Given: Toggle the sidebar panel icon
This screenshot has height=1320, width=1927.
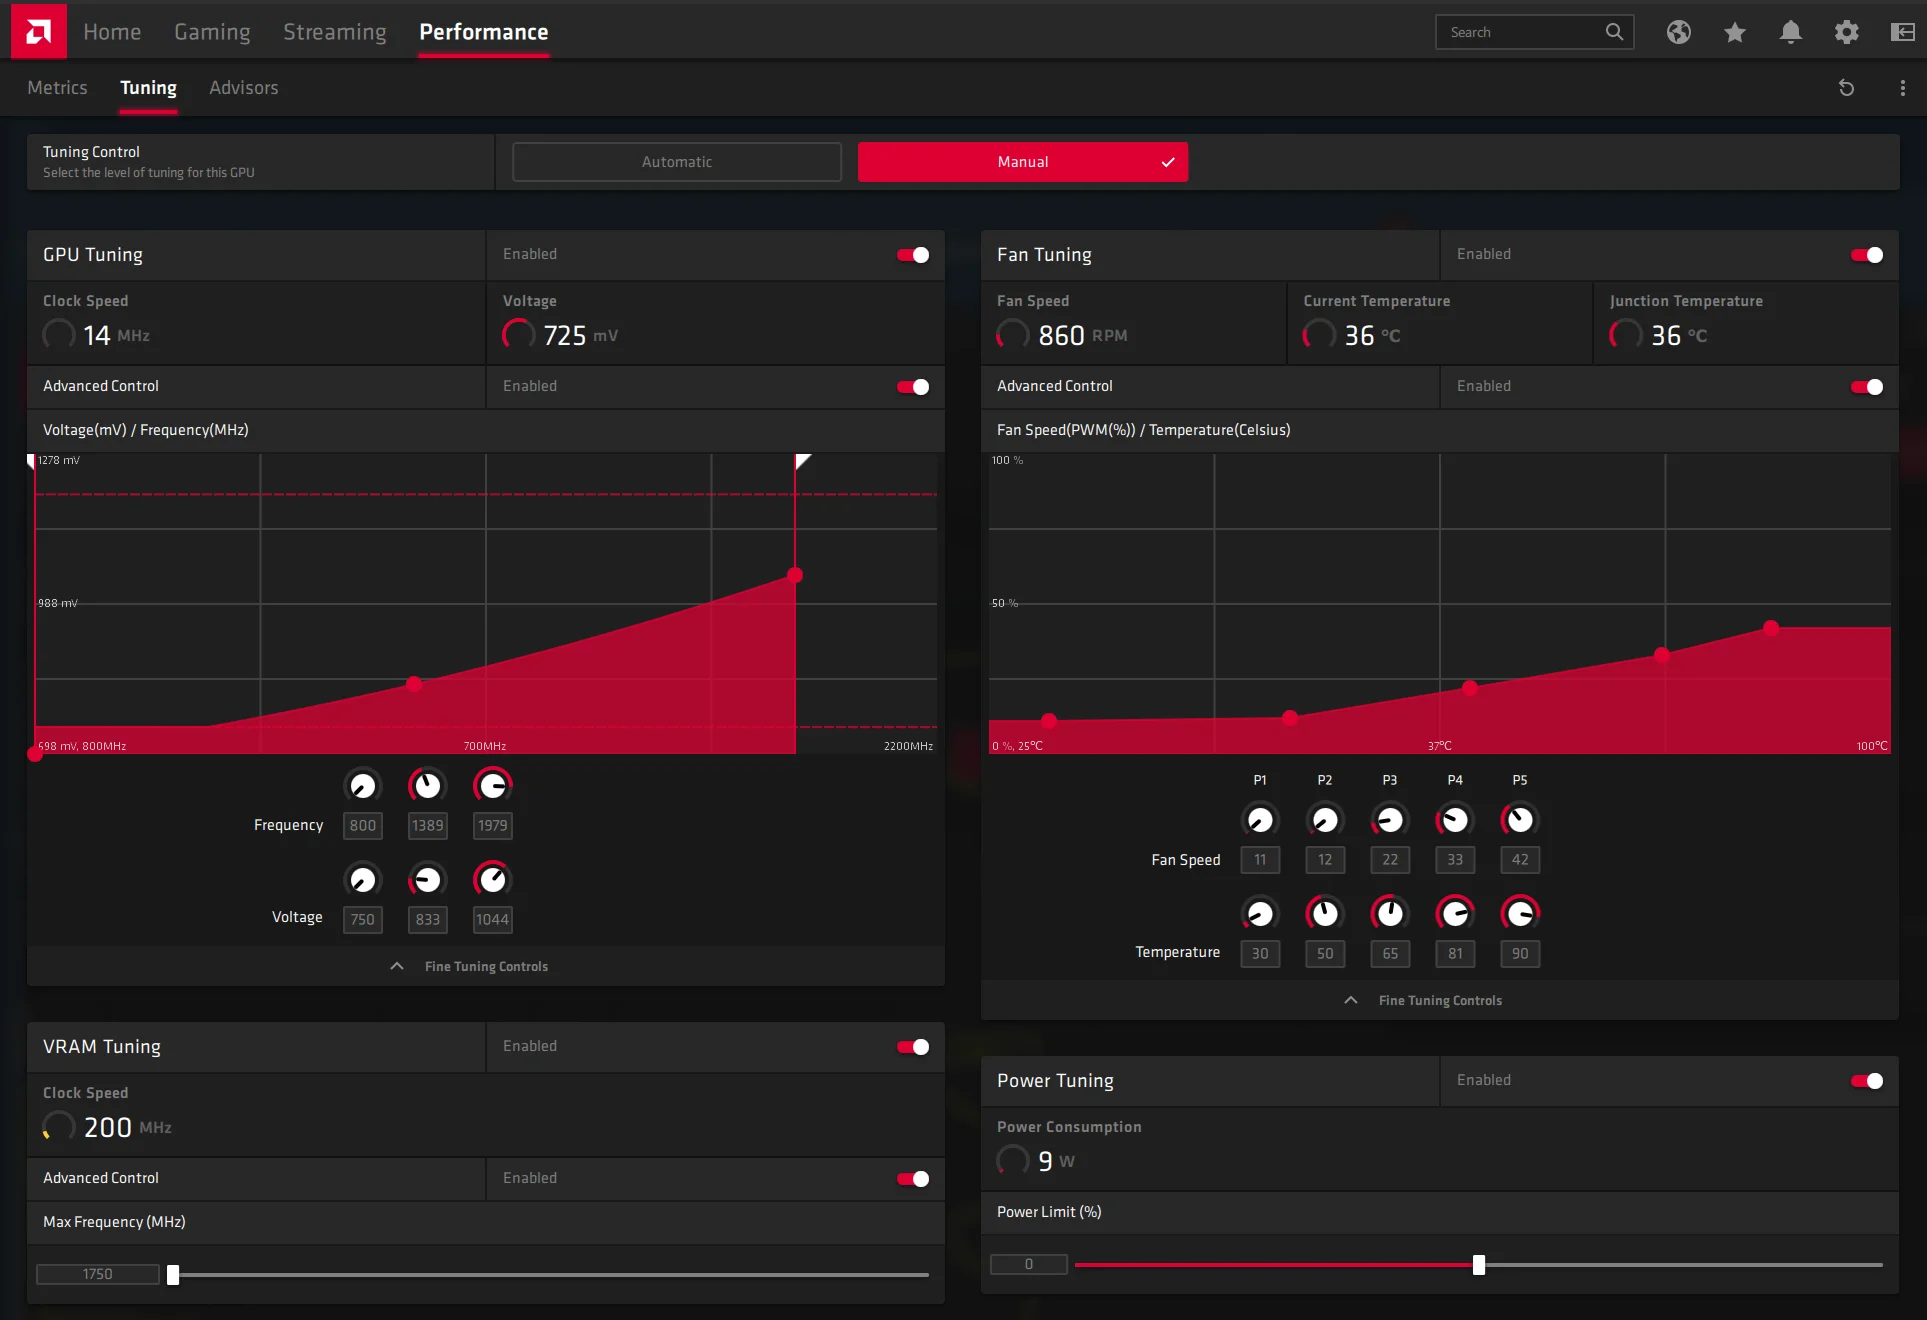Looking at the screenshot, I should point(1903,32).
